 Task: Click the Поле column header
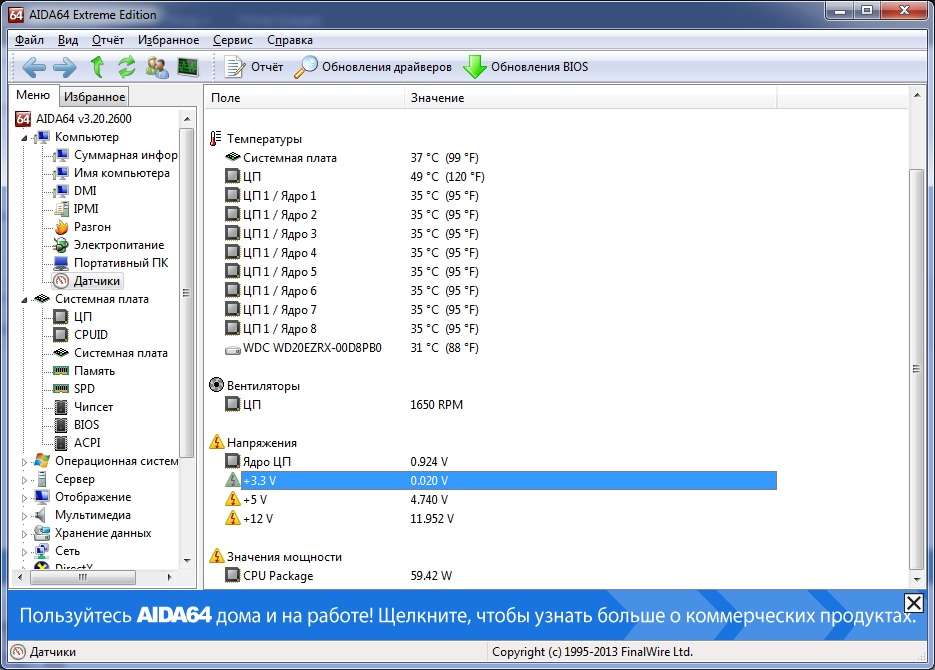coord(305,98)
